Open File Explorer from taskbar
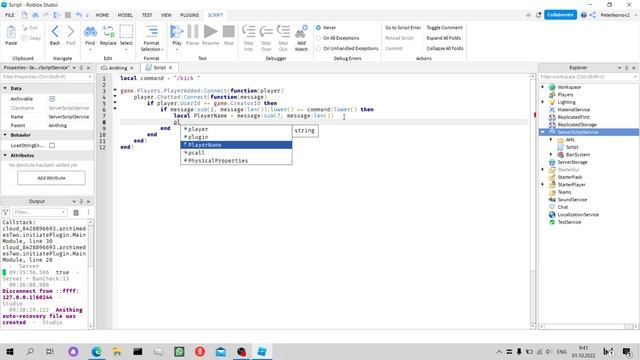Image resolution: width=640 pixels, height=360 pixels. [117, 351]
